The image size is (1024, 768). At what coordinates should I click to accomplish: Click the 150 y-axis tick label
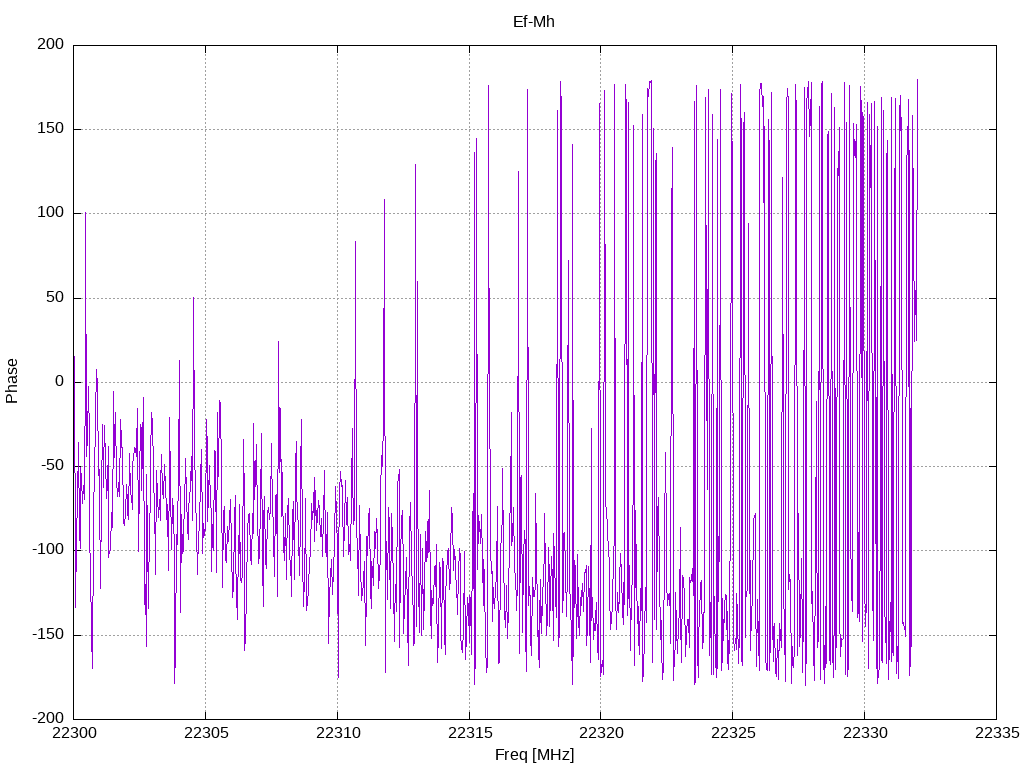coord(51,129)
